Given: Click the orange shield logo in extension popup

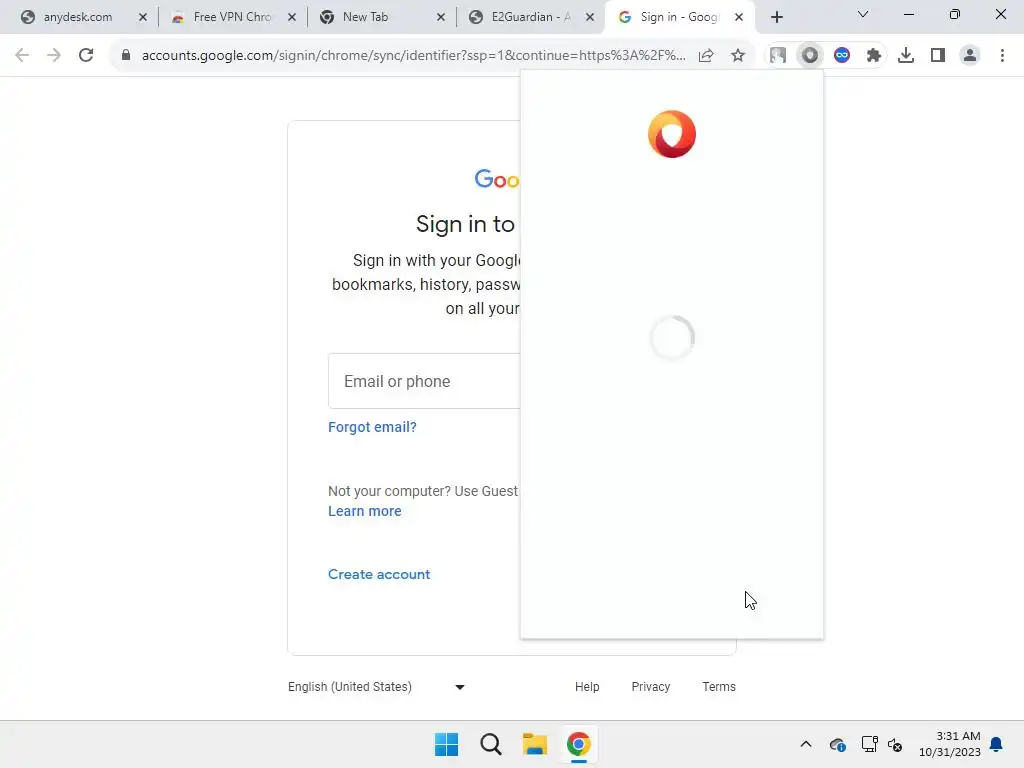Looking at the screenshot, I should (672, 134).
